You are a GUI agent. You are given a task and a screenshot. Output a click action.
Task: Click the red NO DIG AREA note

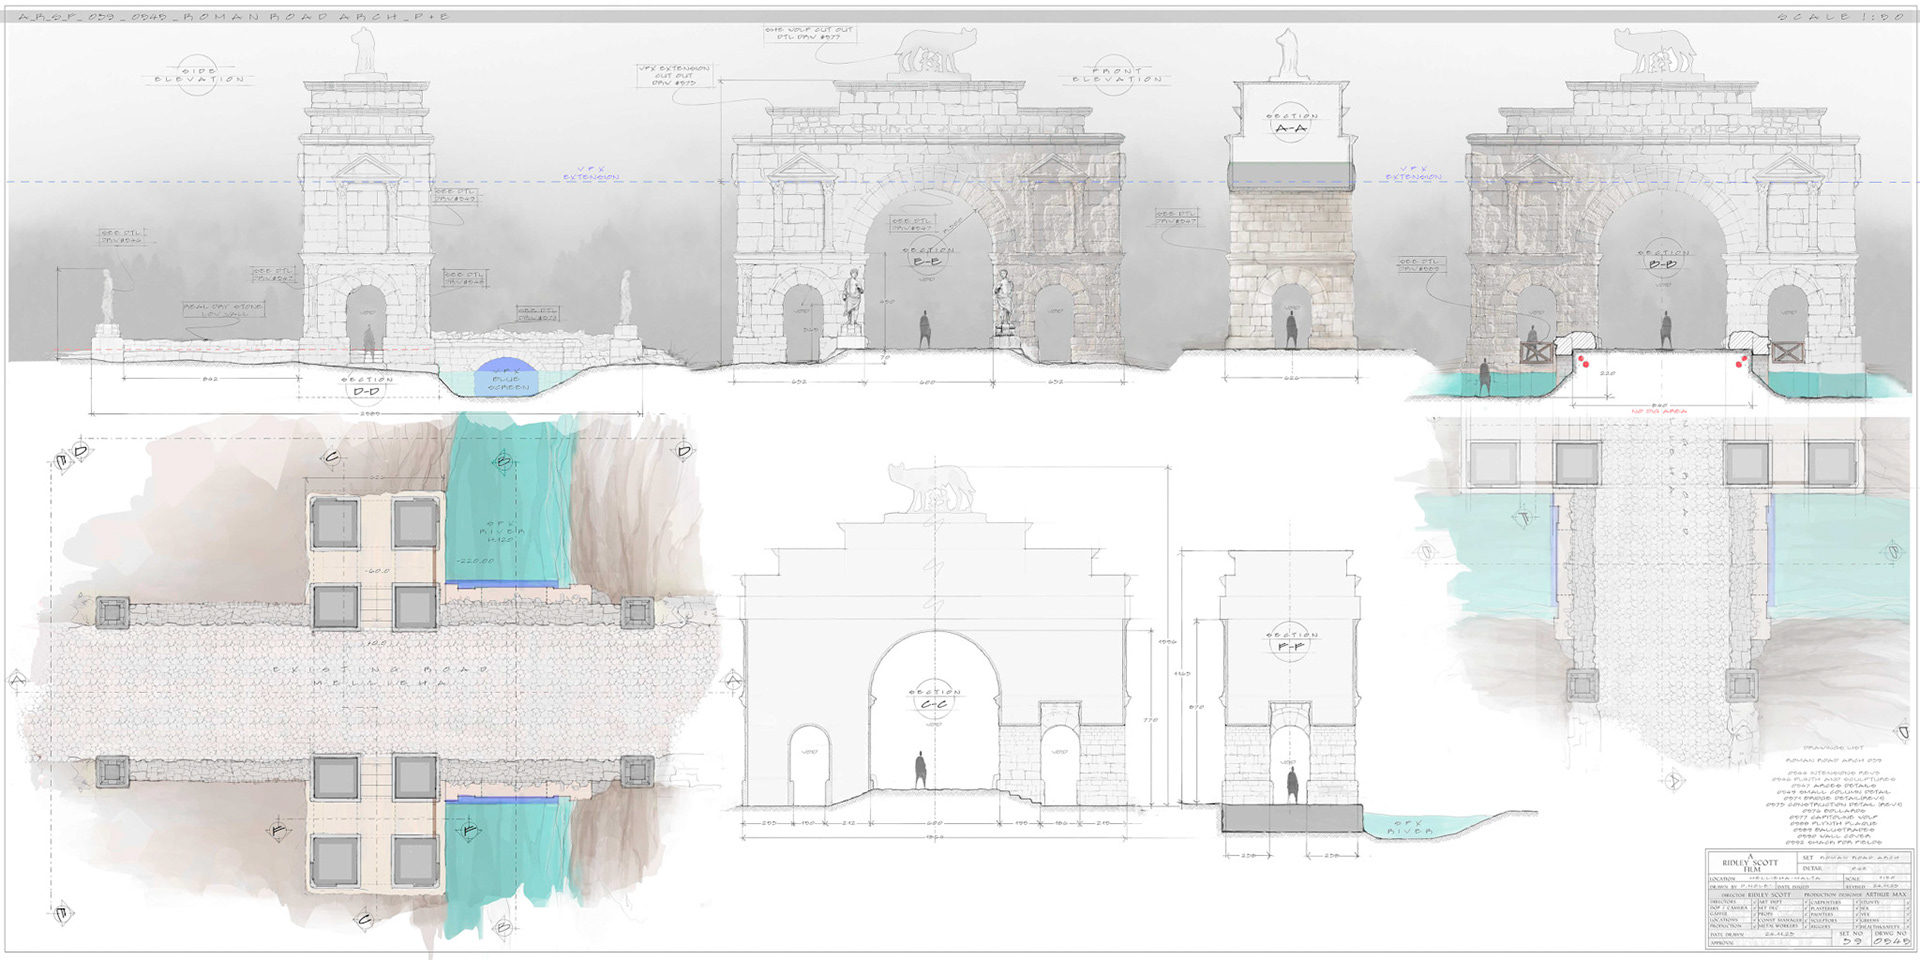(1659, 411)
